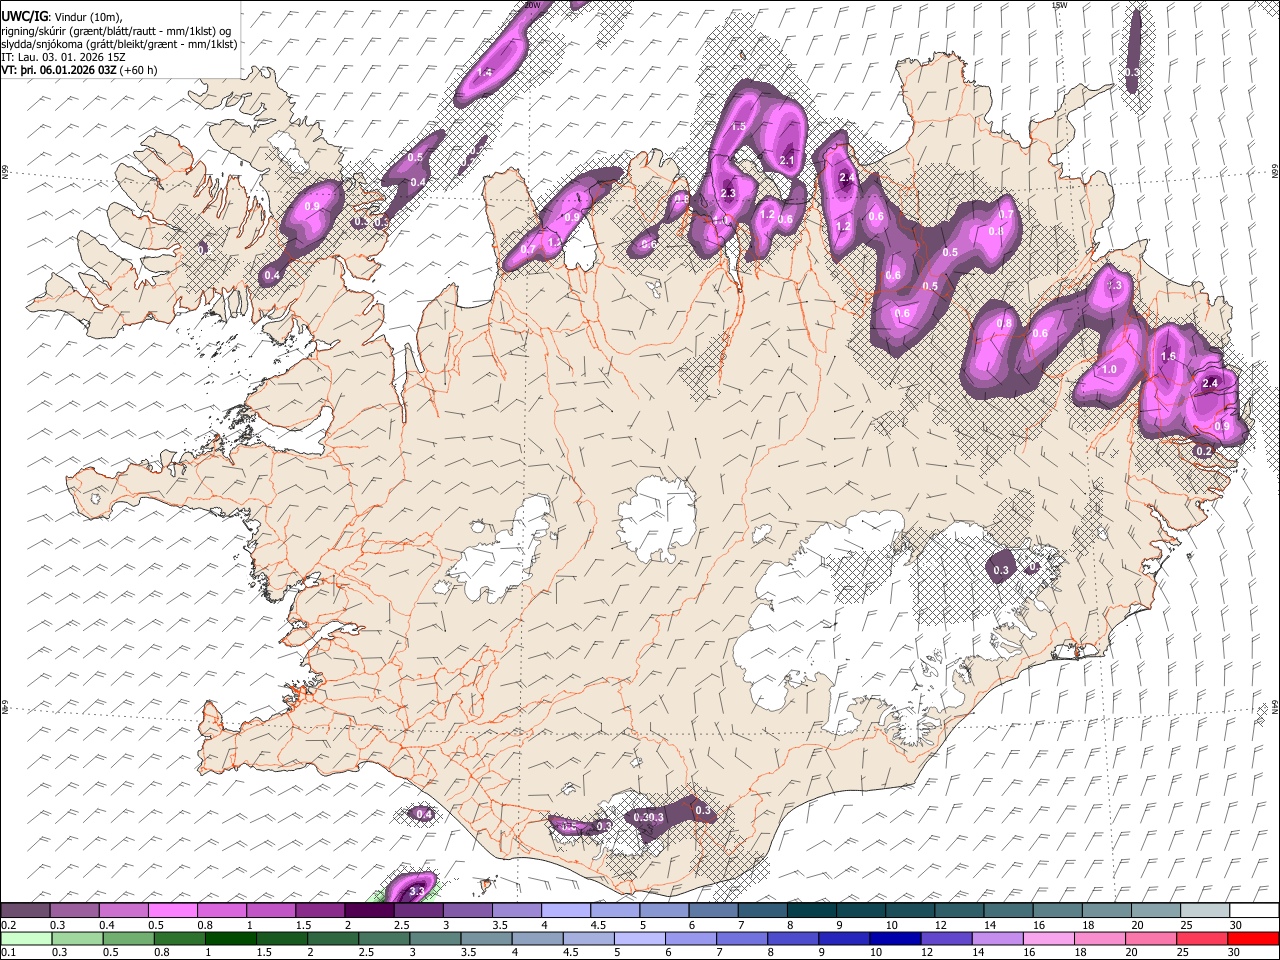
Task: Pick the lower legend swatch starting at 0.1
Action: (26, 938)
